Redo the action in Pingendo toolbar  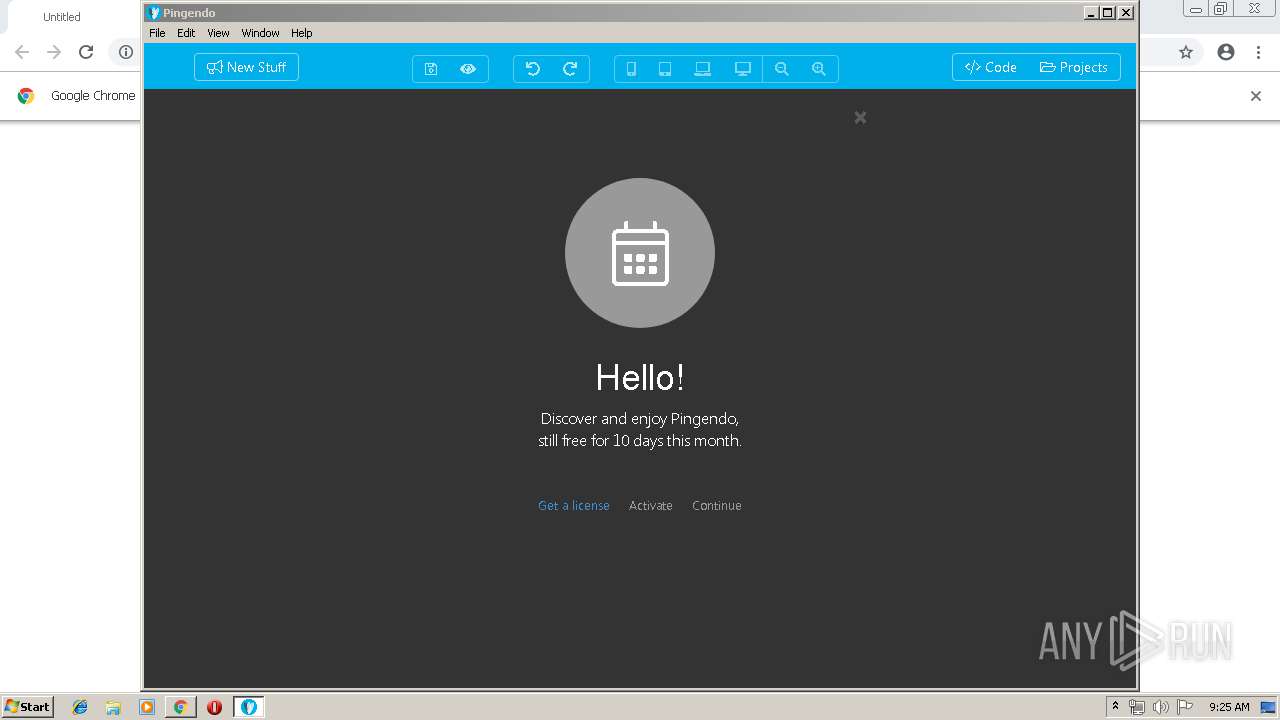(570, 69)
